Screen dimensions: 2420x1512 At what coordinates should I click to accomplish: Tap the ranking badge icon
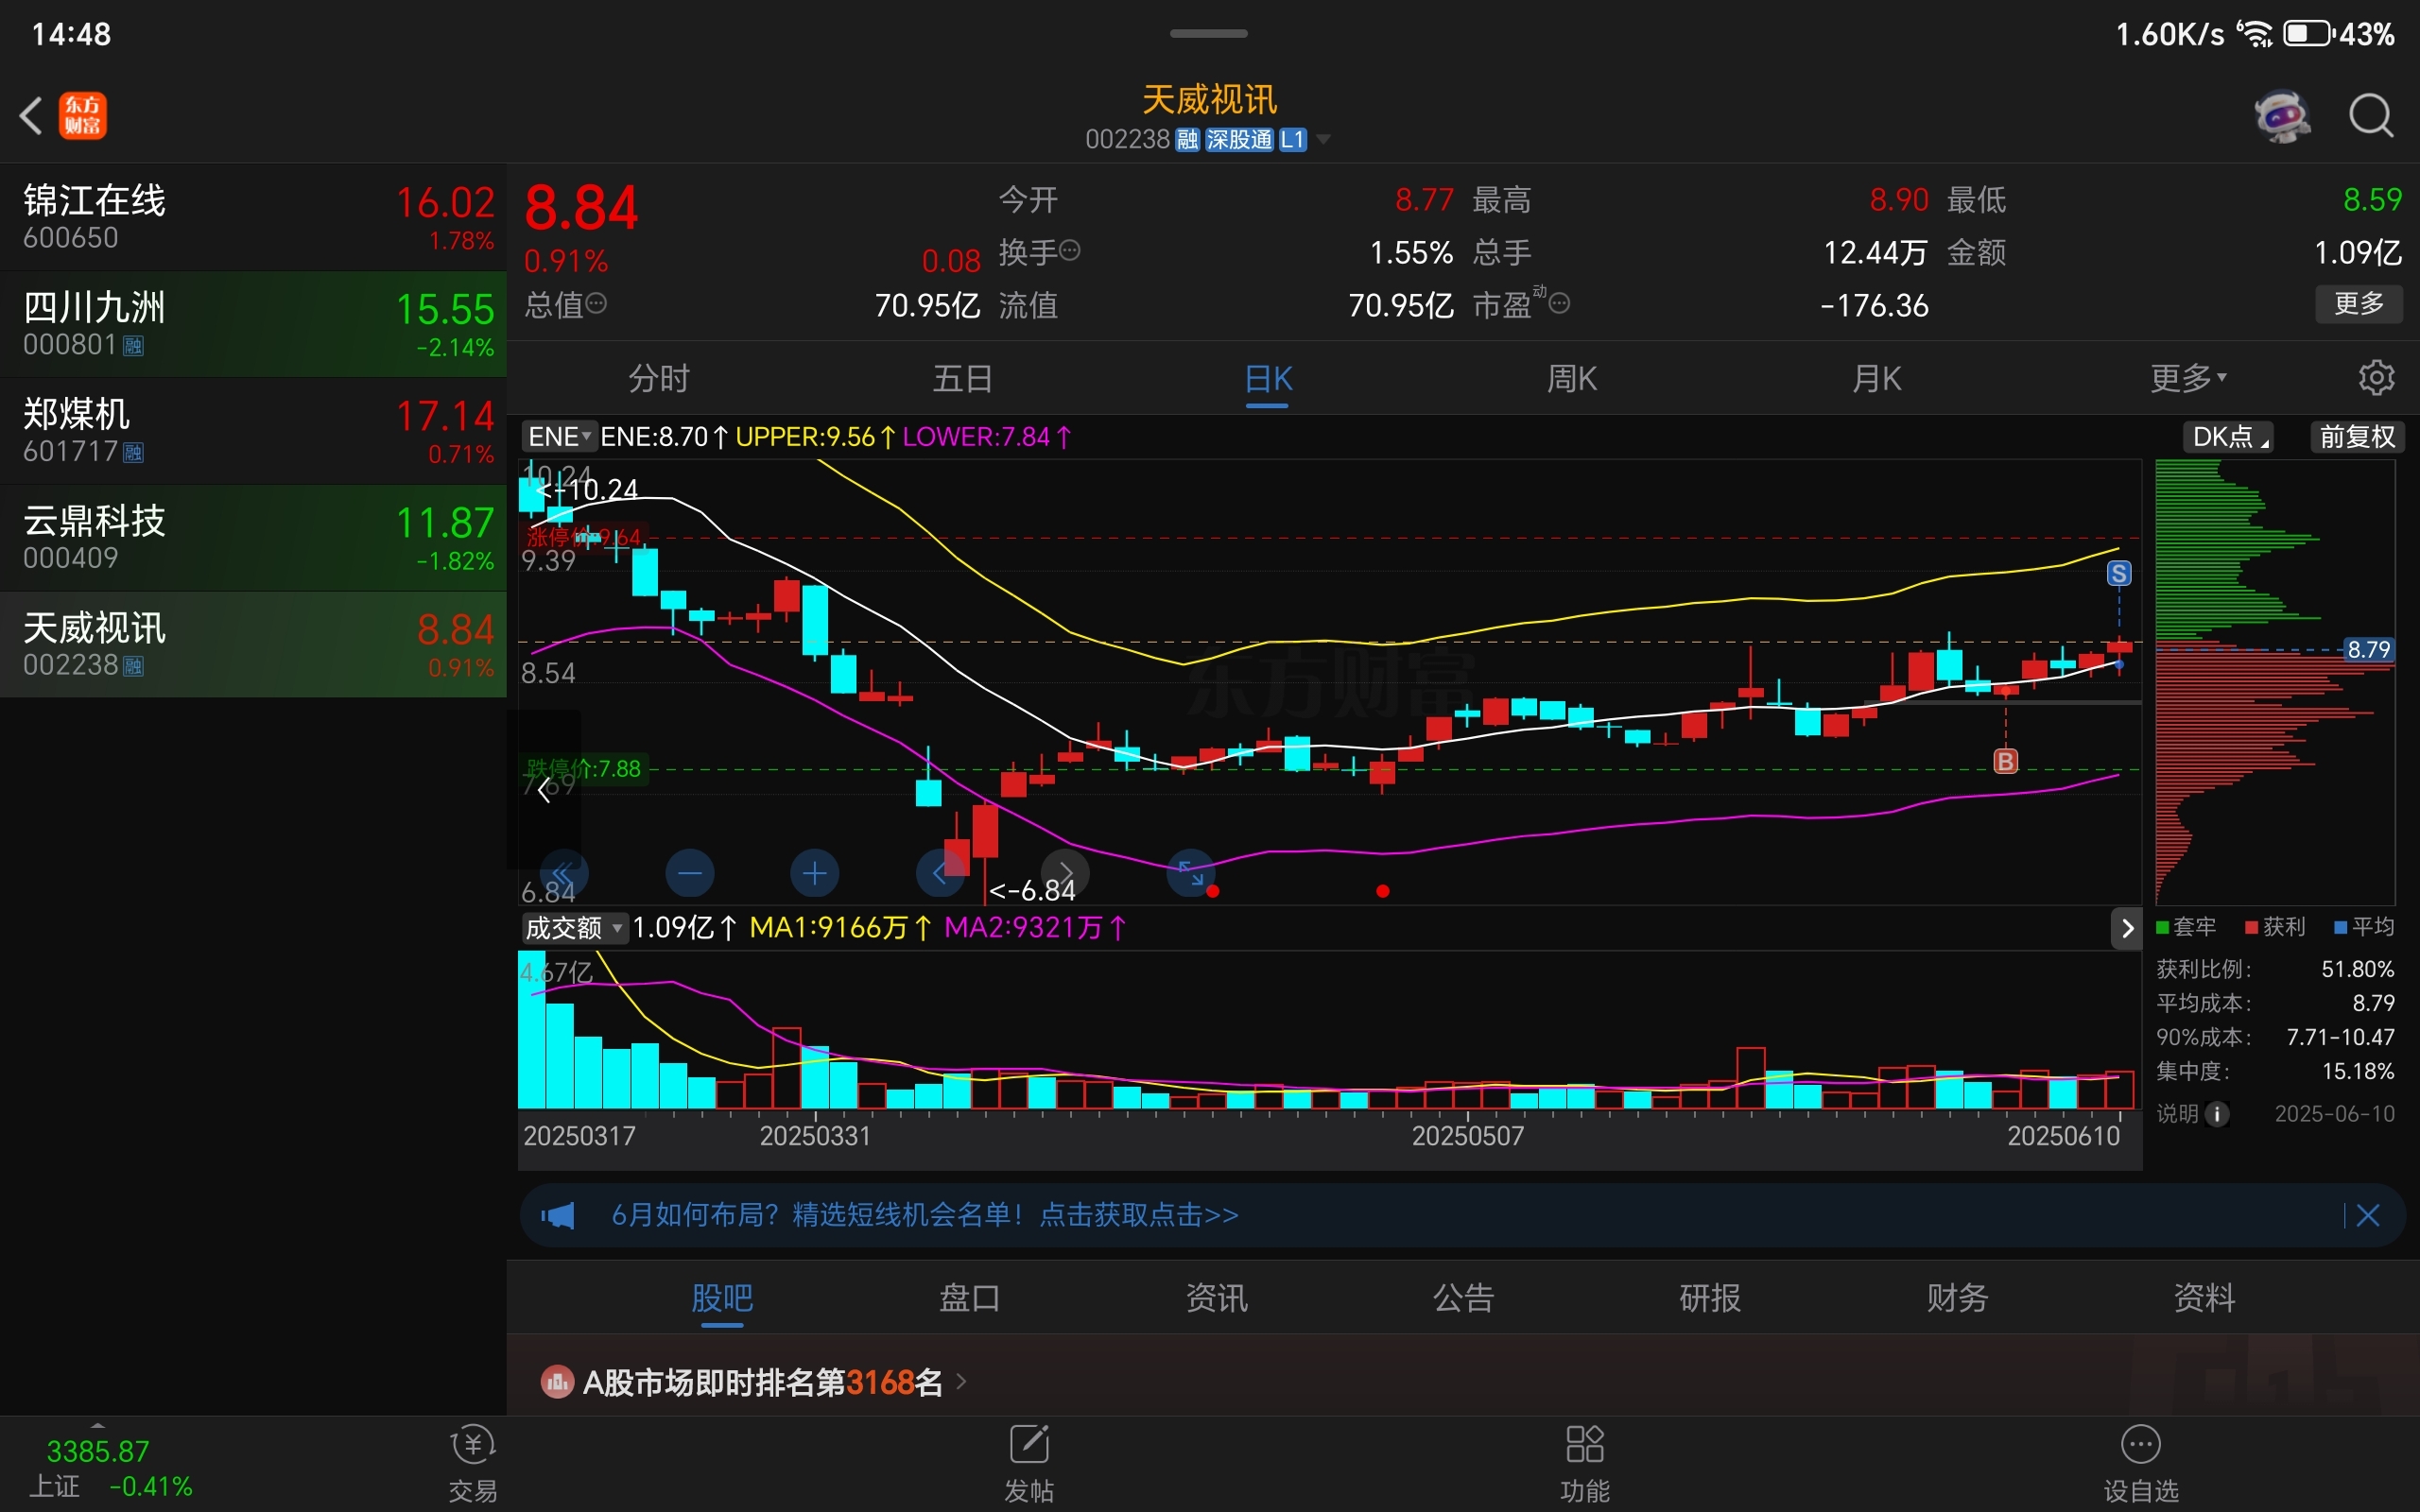[557, 1382]
